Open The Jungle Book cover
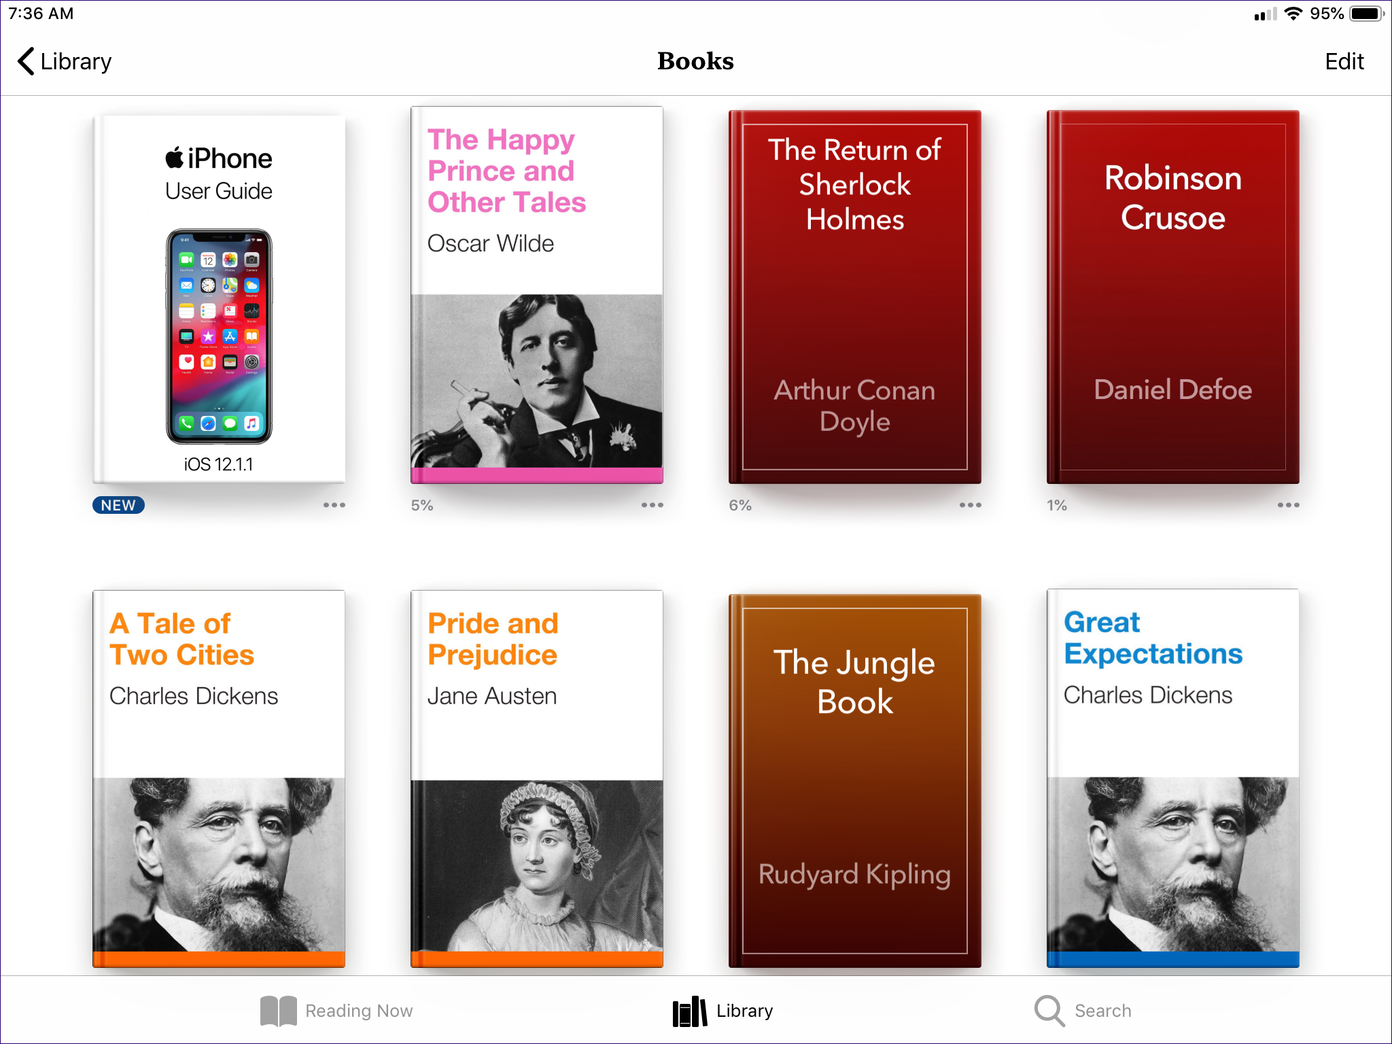This screenshot has width=1392, height=1044. [855, 780]
